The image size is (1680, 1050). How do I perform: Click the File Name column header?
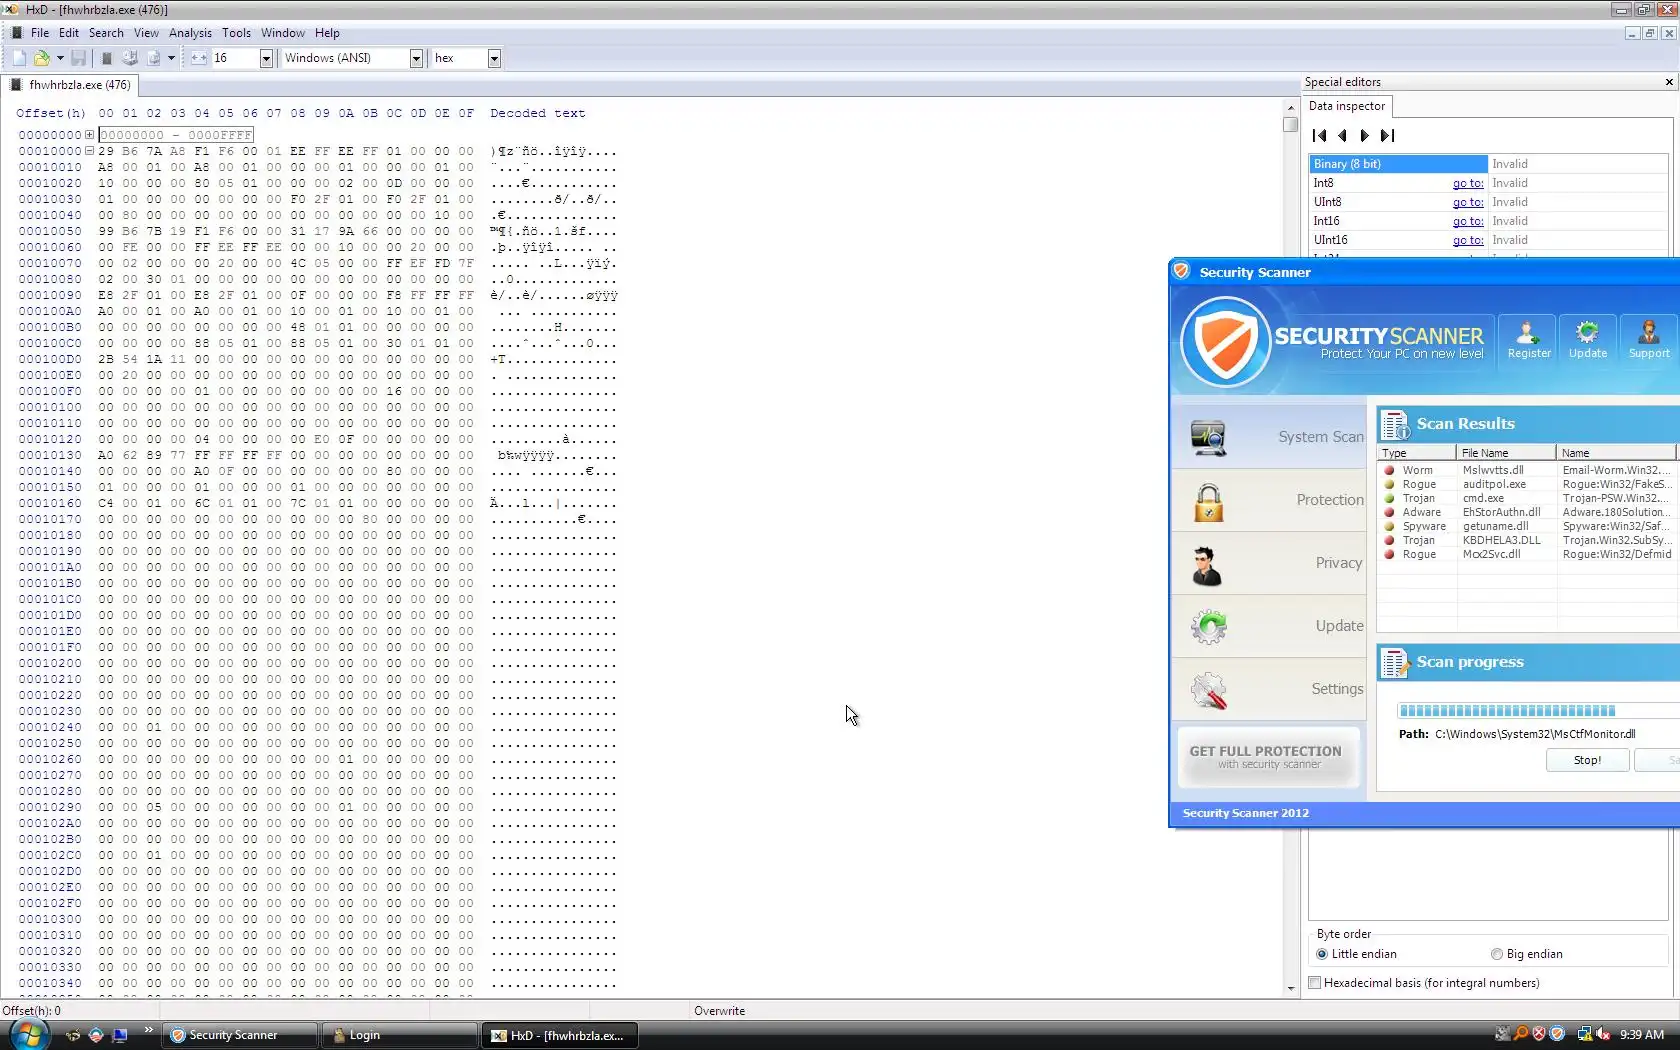click(1506, 453)
